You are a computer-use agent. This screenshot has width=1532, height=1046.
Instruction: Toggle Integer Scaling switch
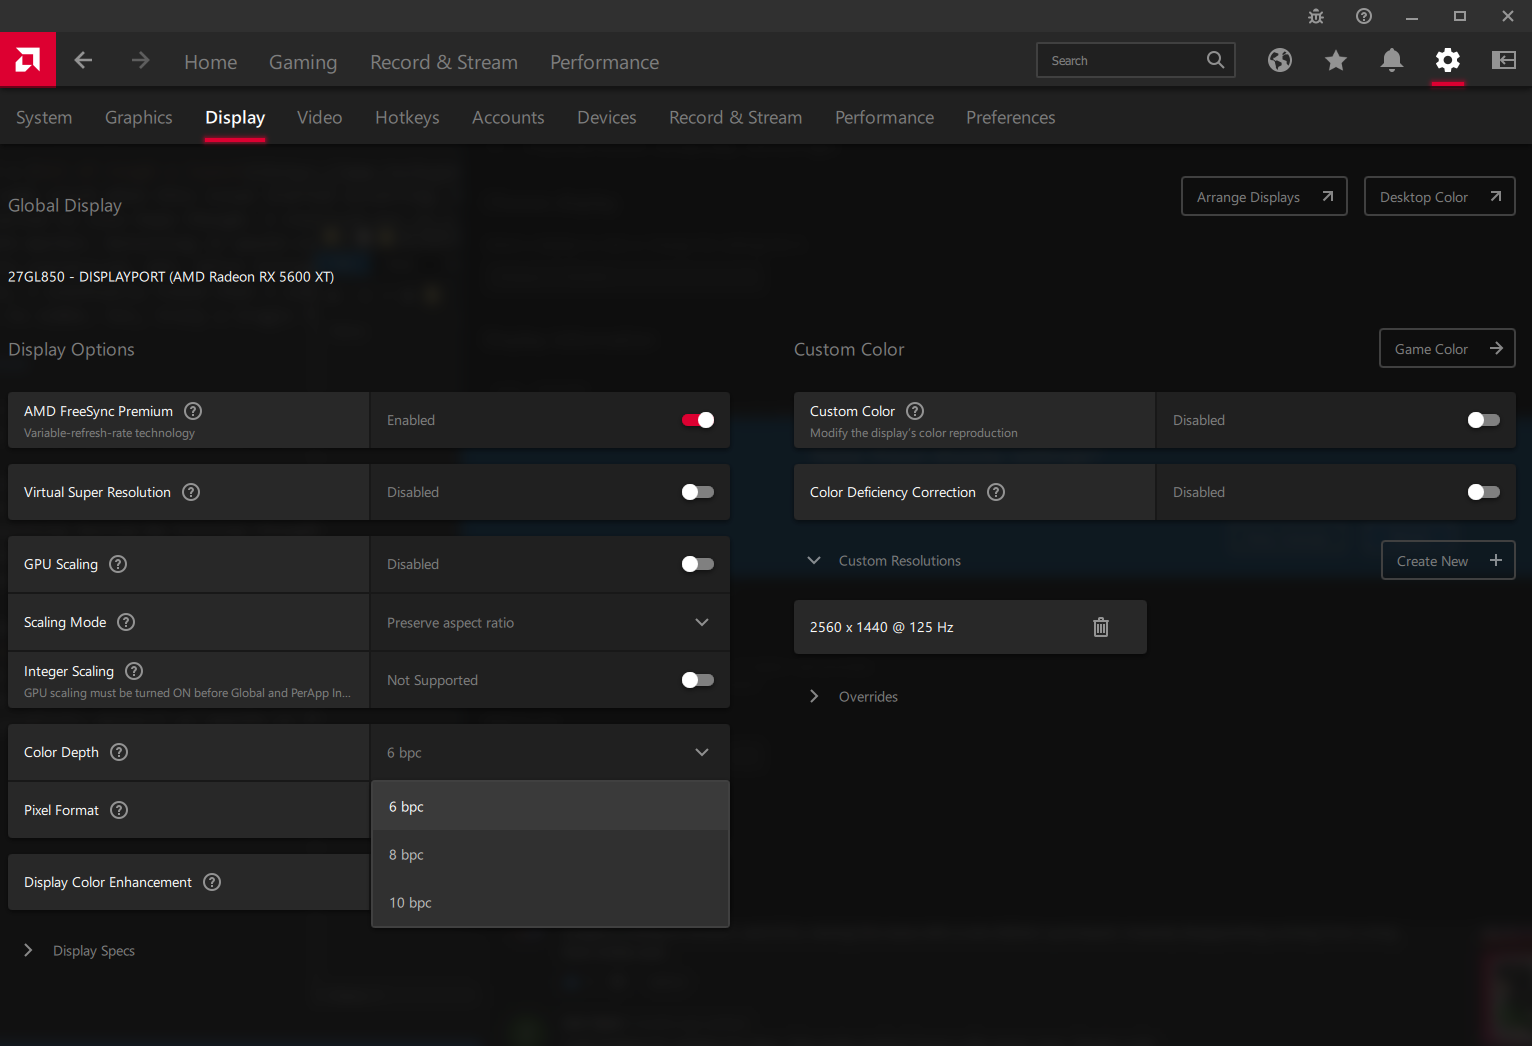(x=698, y=680)
